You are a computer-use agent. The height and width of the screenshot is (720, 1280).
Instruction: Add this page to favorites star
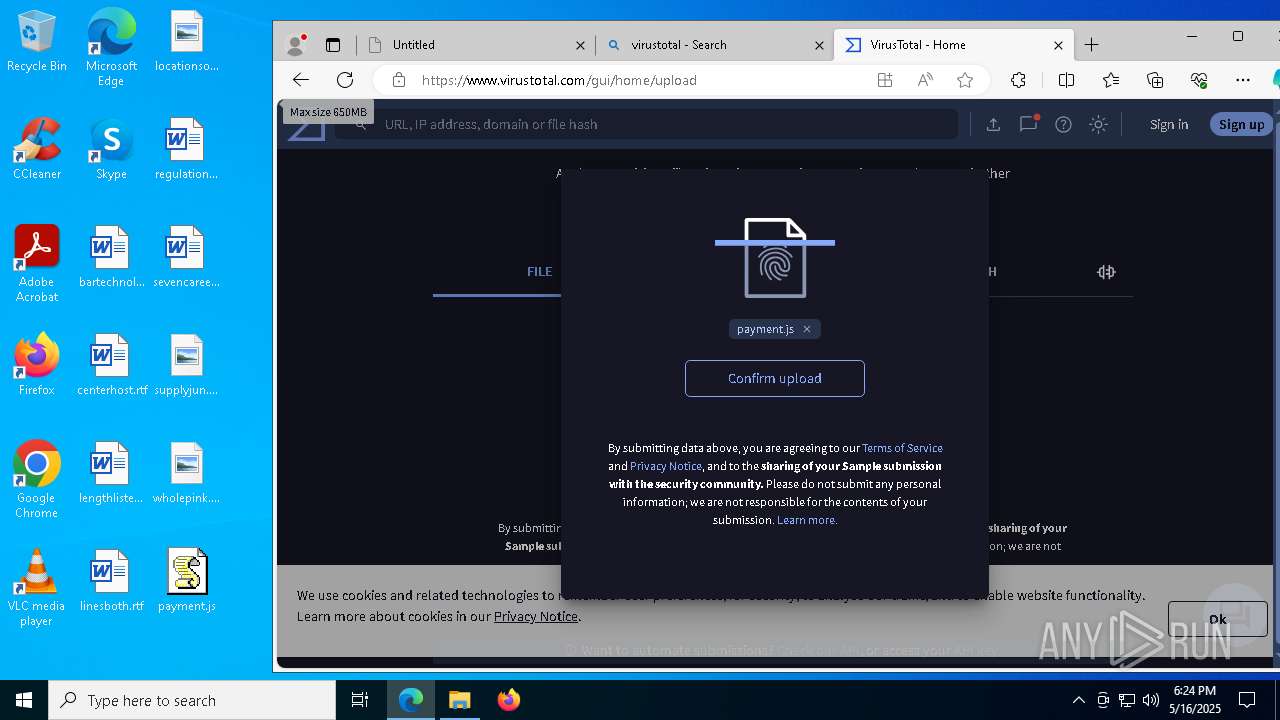pyautogui.click(x=965, y=80)
